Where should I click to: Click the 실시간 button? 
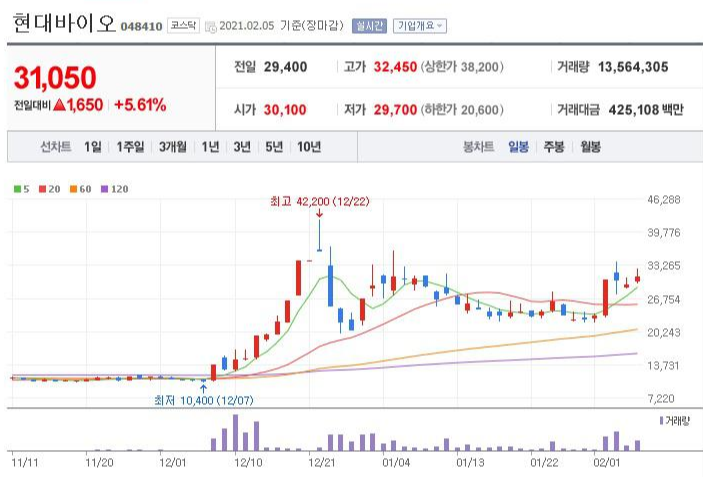click(369, 26)
